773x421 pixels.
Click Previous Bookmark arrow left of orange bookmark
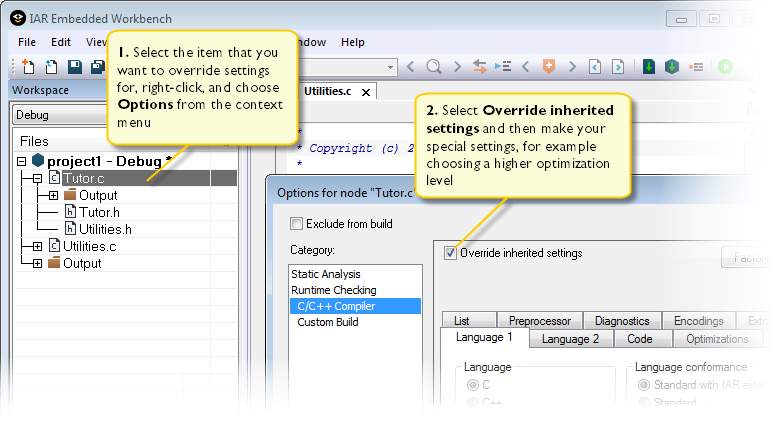coord(526,66)
